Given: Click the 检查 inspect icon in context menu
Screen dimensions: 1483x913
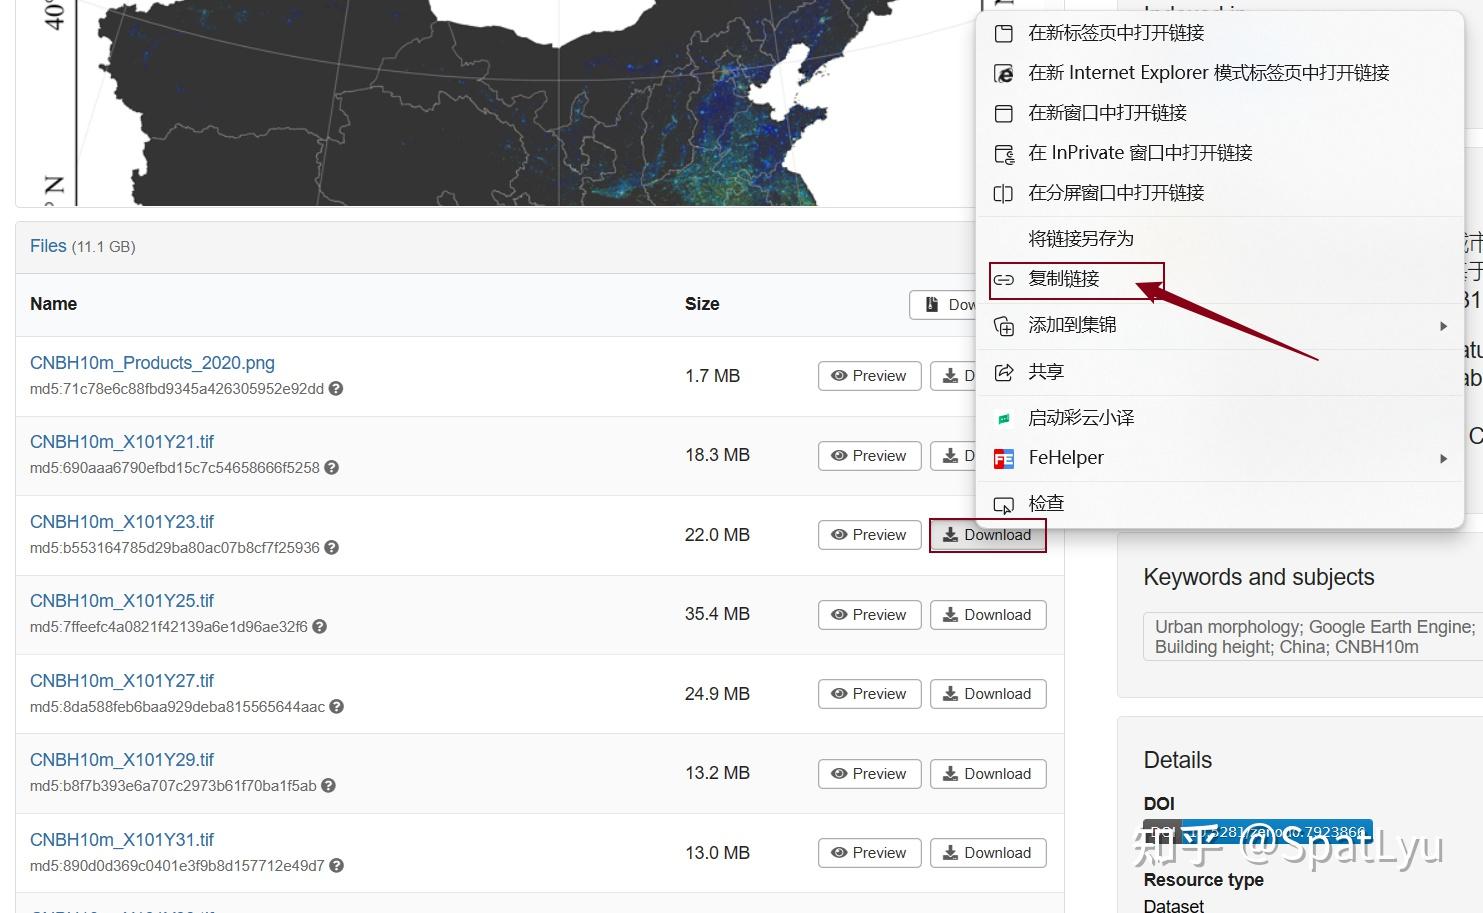Looking at the screenshot, I should (x=1003, y=505).
